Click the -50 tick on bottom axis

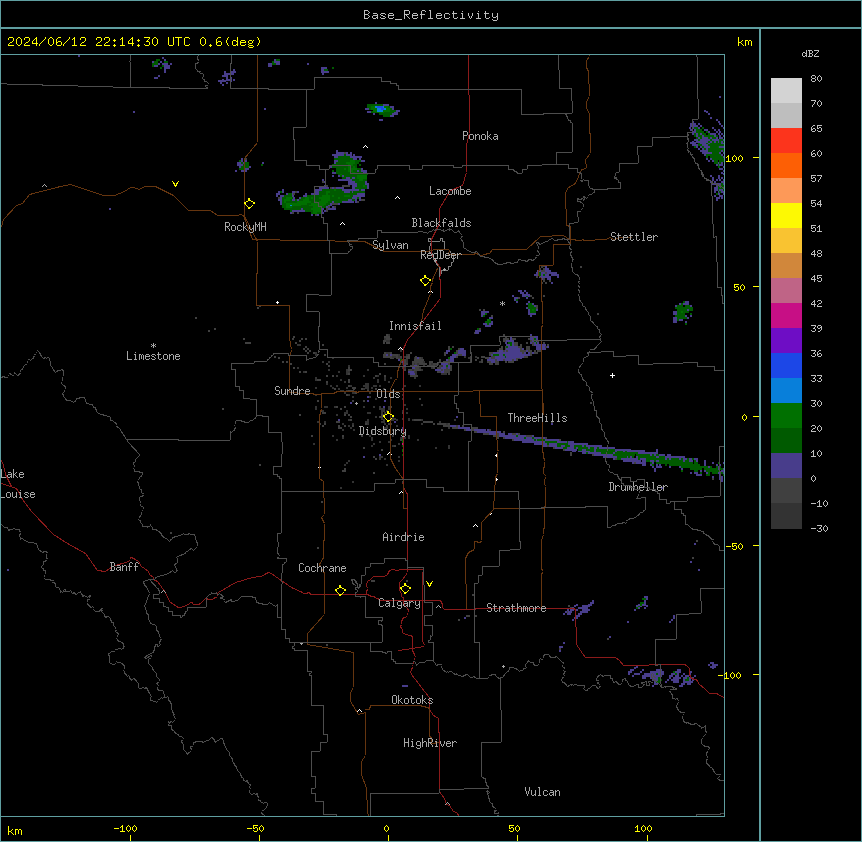pyautogui.click(x=255, y=828)
